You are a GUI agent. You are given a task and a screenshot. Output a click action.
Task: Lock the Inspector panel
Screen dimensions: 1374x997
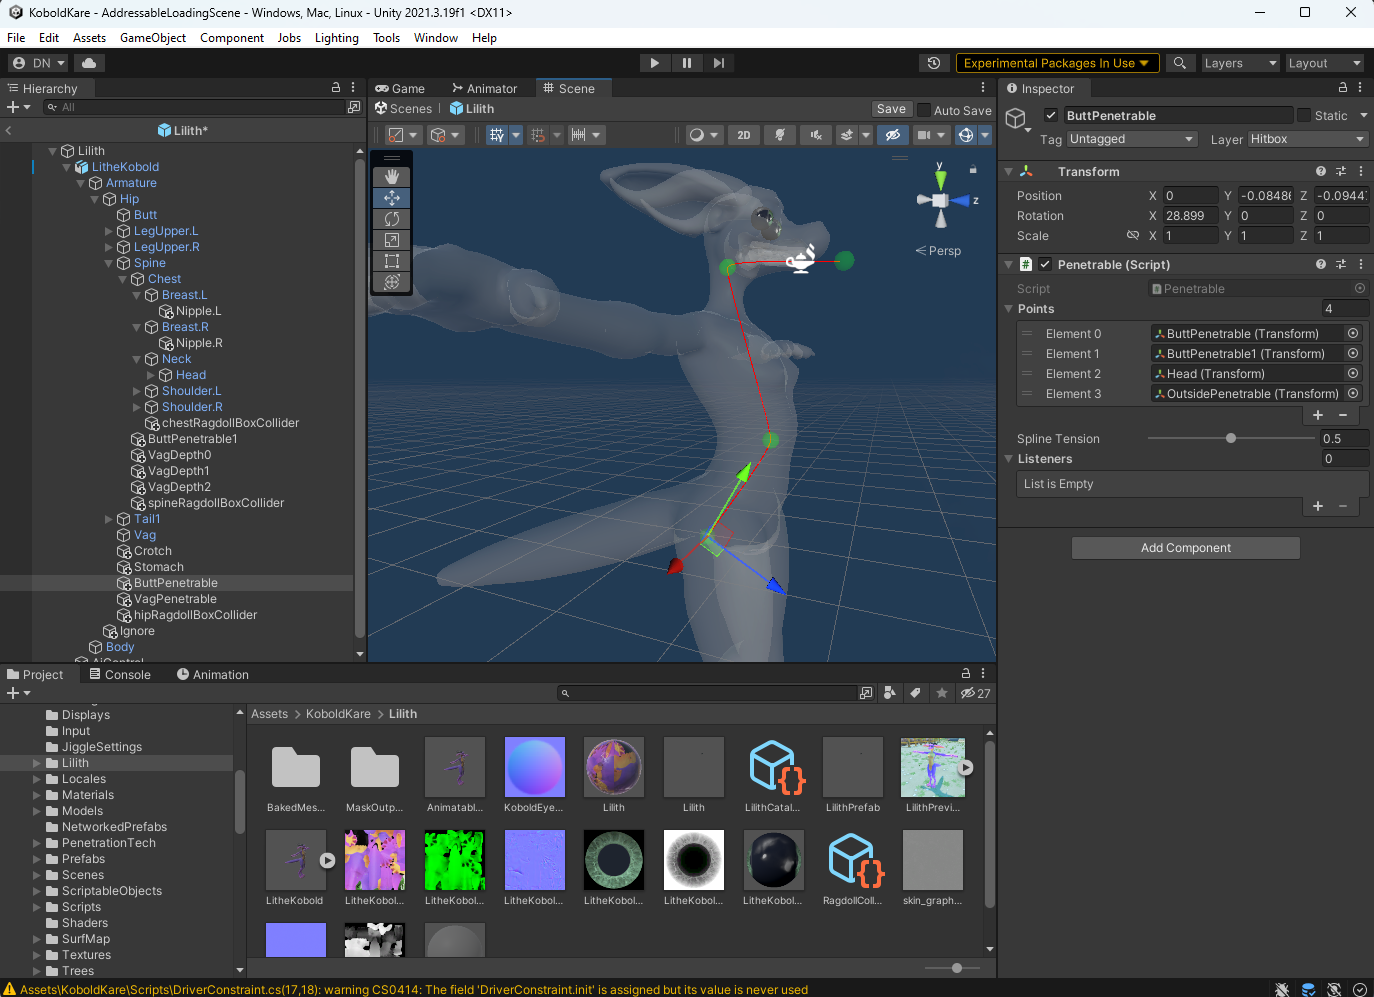pos(1343,88)
